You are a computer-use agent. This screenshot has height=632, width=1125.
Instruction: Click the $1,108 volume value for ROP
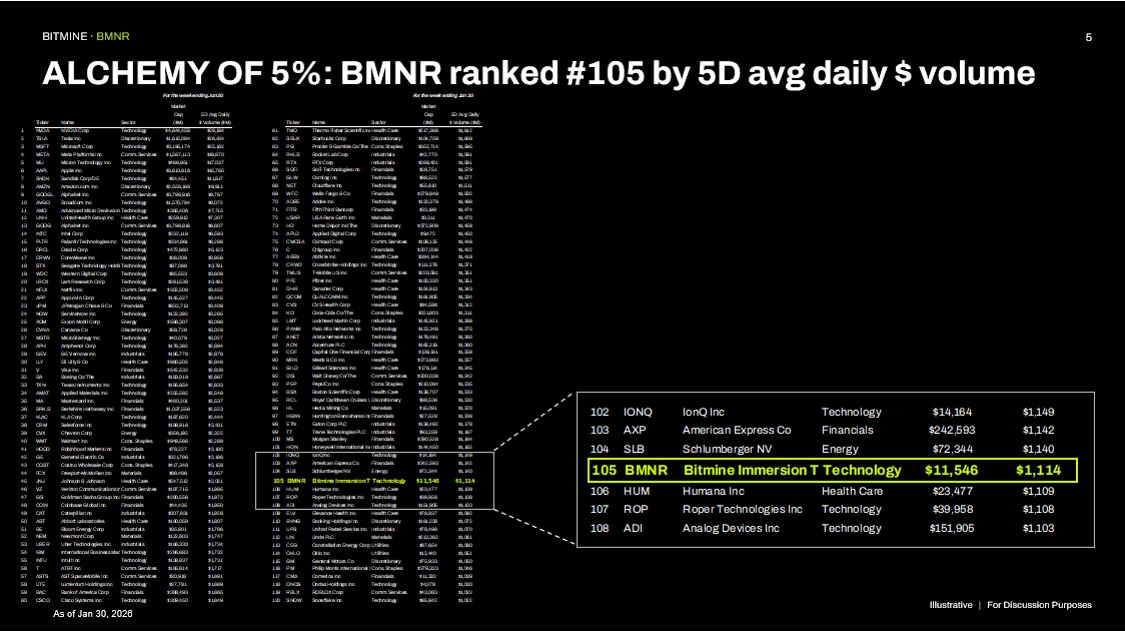tap(1038, 509)
